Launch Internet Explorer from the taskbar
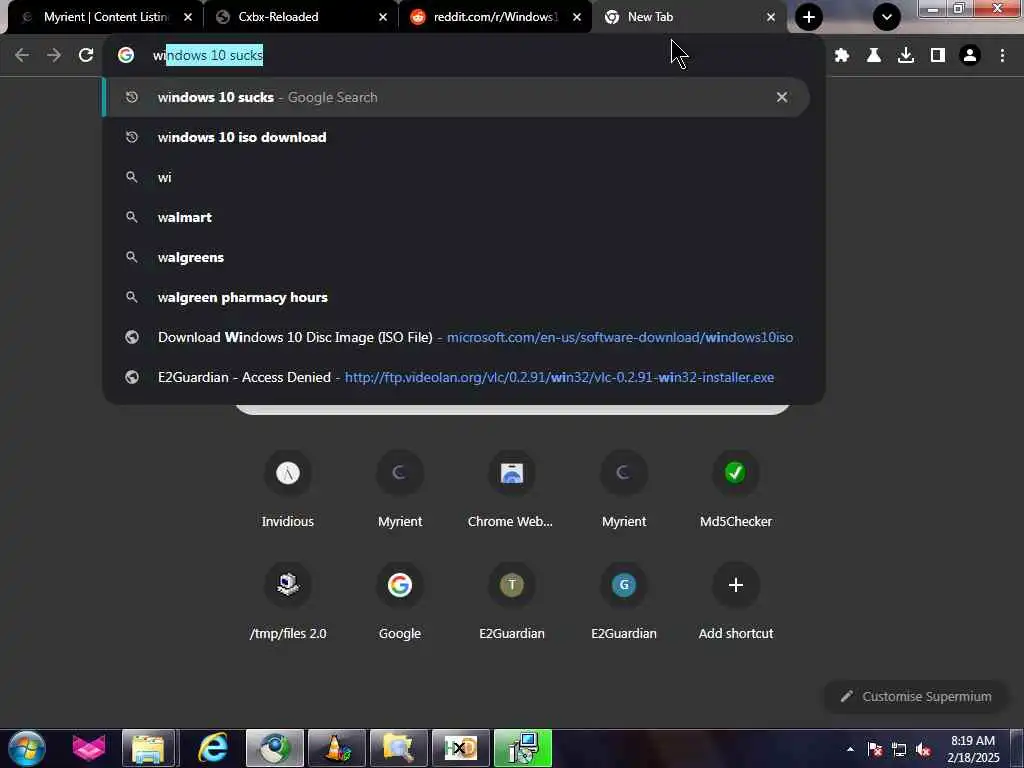 coord(212,748)
